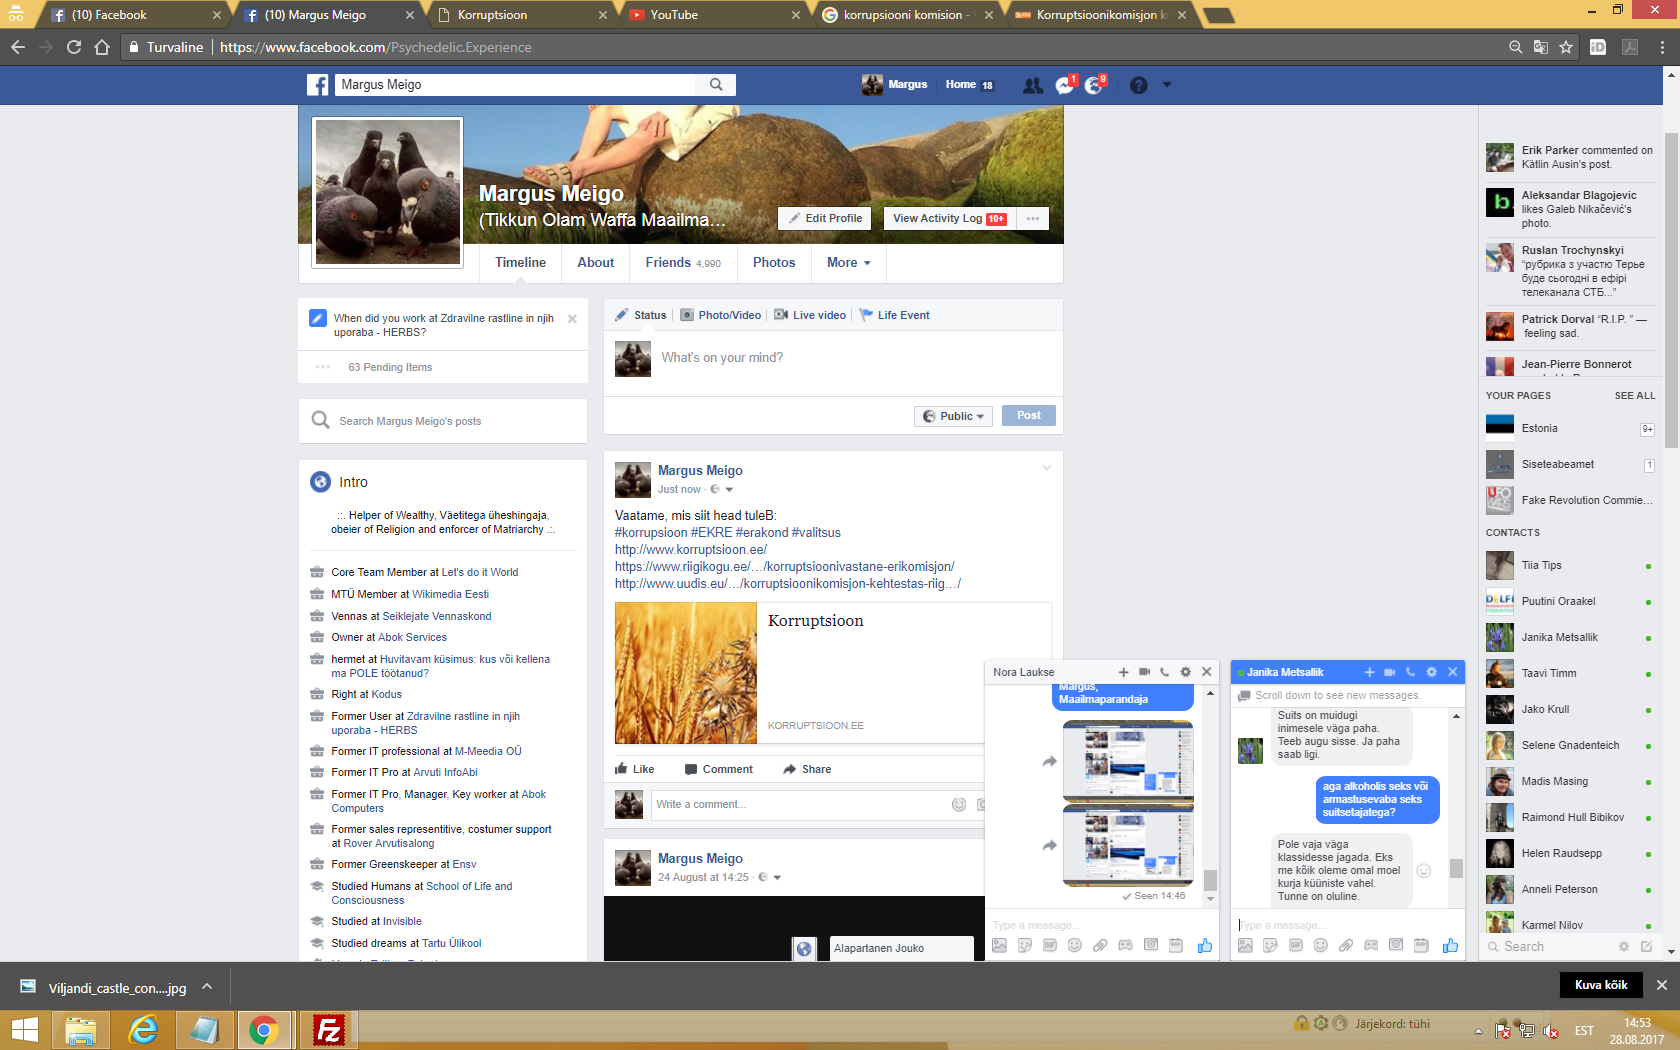Send a thumbs up in Janika Metsallik chat
The width and height of the screenshot is (1680, 1050).
[x=1450, y=945]
